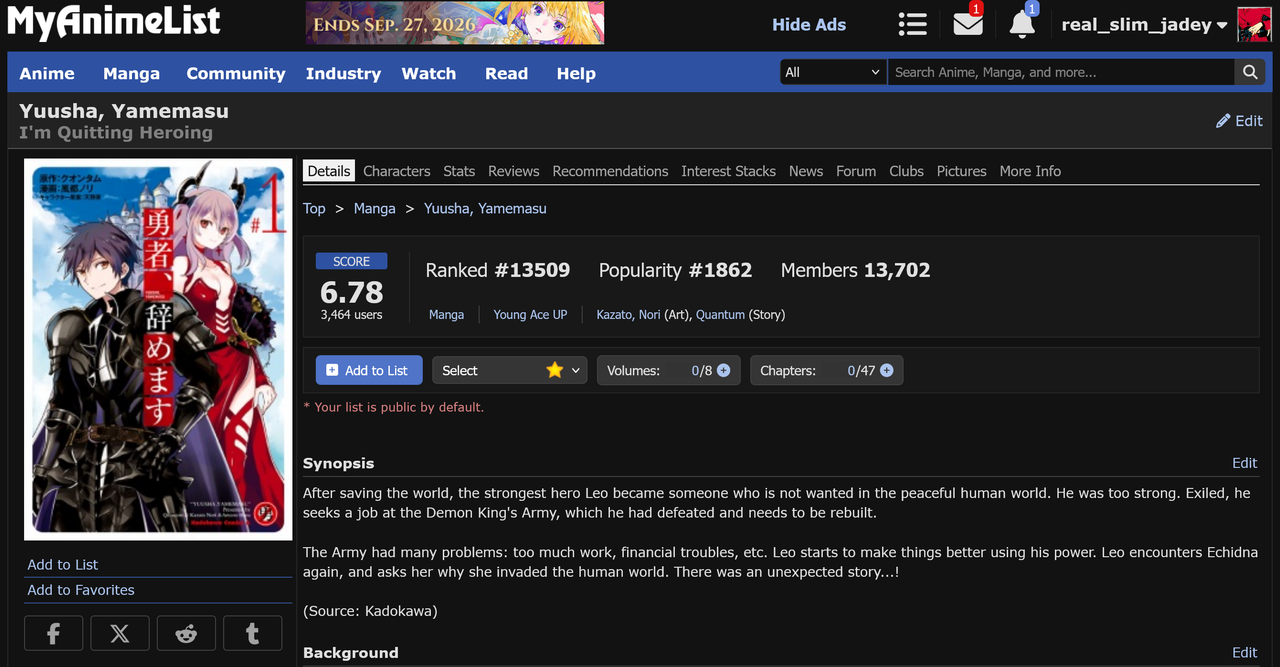Screen dimensions: 1280x667
Task: Click Edit link beside Background
Action: pos(1245,653)
